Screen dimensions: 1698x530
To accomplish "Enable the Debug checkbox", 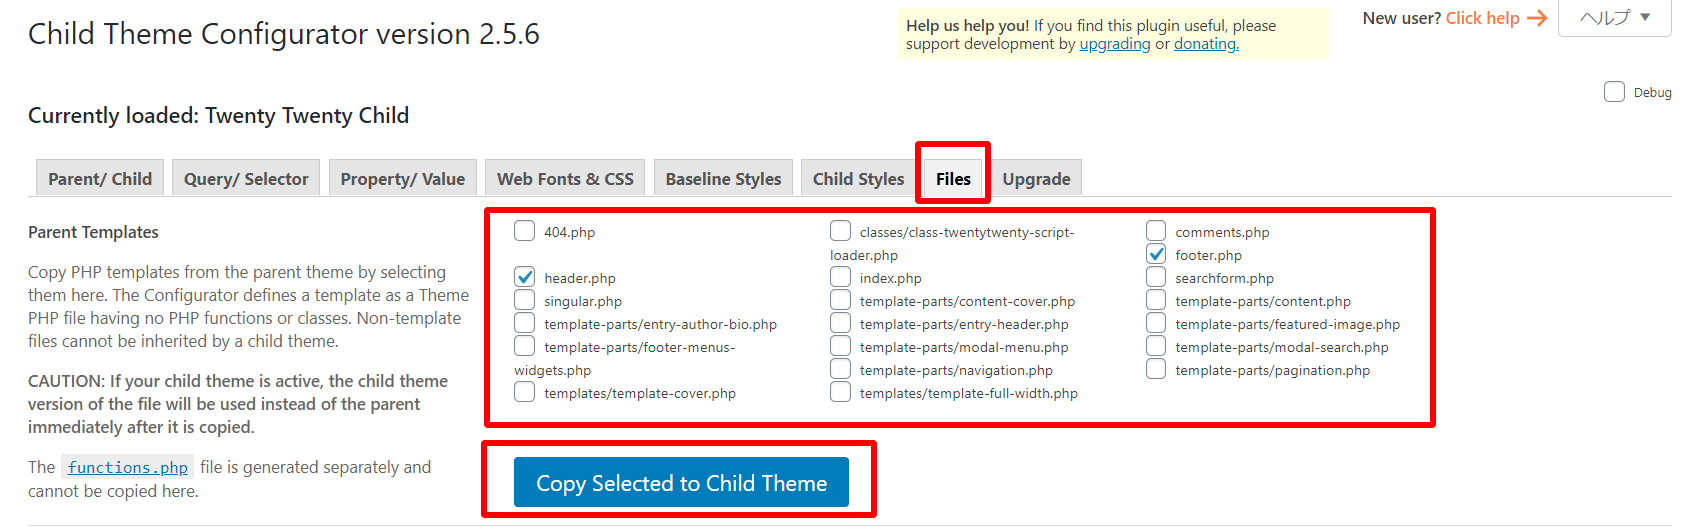I will pyautogui.click(x=1614, y=92).
